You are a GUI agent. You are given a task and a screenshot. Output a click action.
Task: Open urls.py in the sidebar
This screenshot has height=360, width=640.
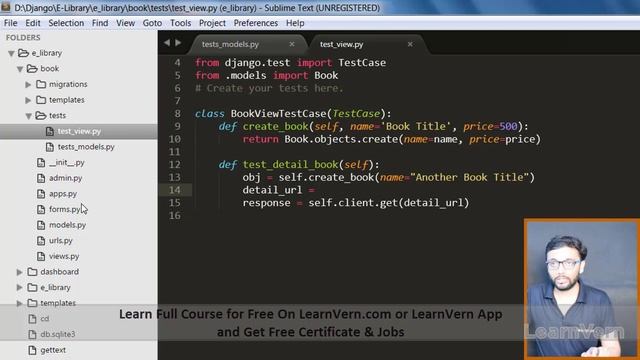coord(60,240)
